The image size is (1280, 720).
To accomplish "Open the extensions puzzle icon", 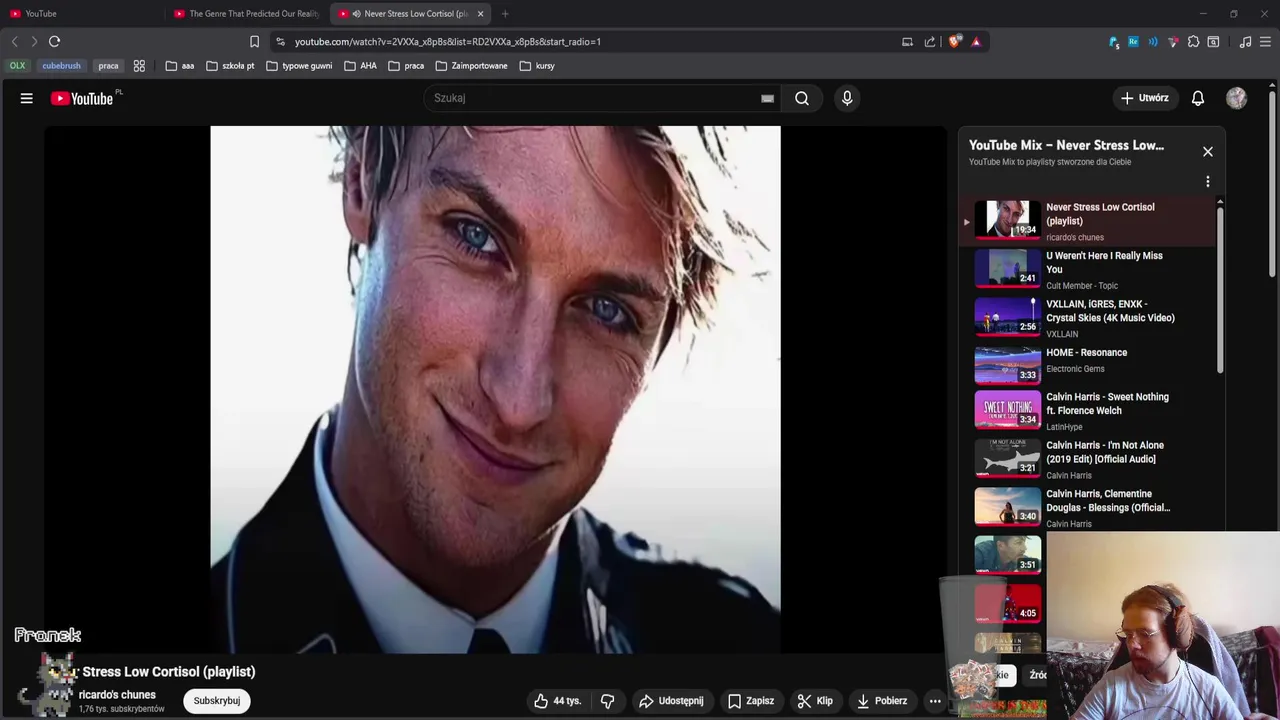I will click(1193, 42).
